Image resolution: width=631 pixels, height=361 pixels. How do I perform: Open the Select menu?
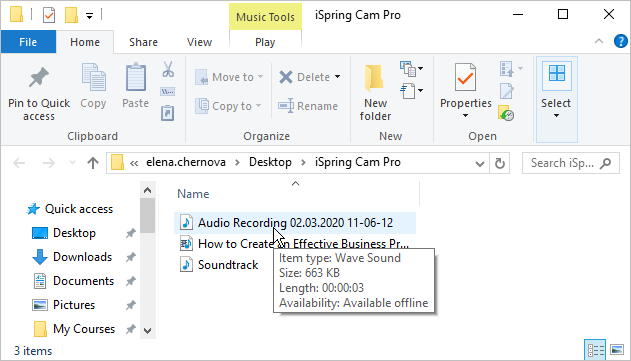tap(557, 99)
